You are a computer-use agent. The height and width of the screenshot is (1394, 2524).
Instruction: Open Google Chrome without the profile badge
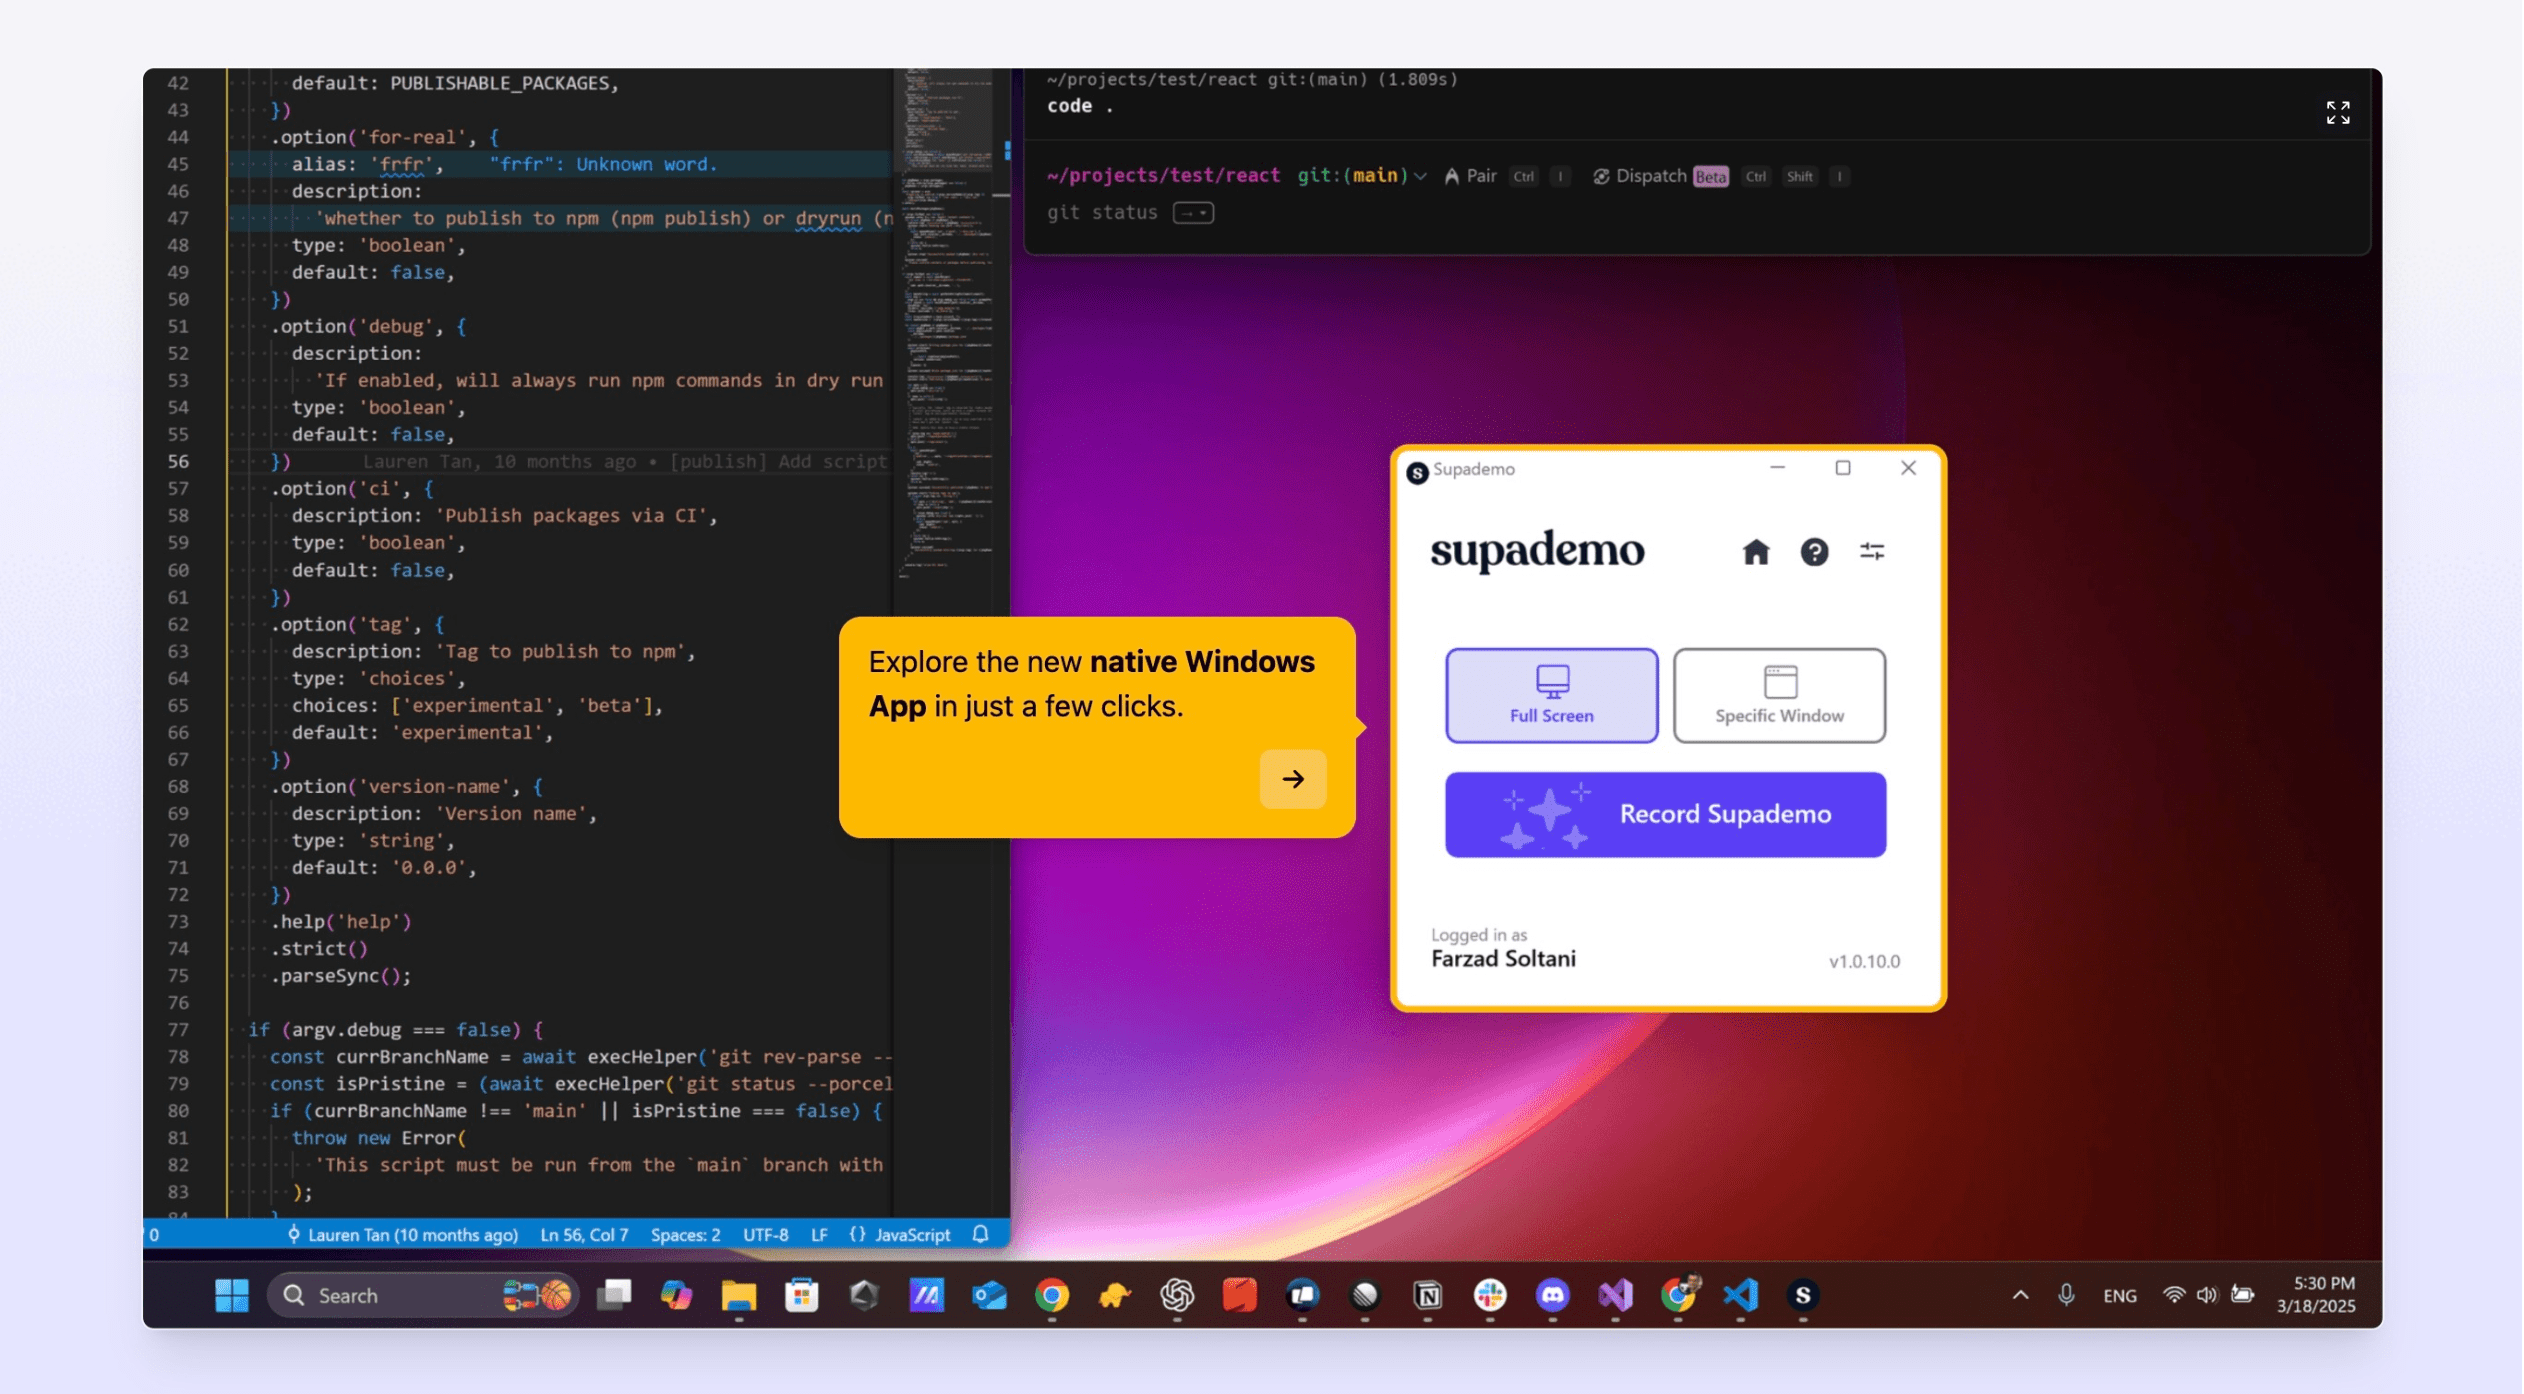point(1051,1295)
